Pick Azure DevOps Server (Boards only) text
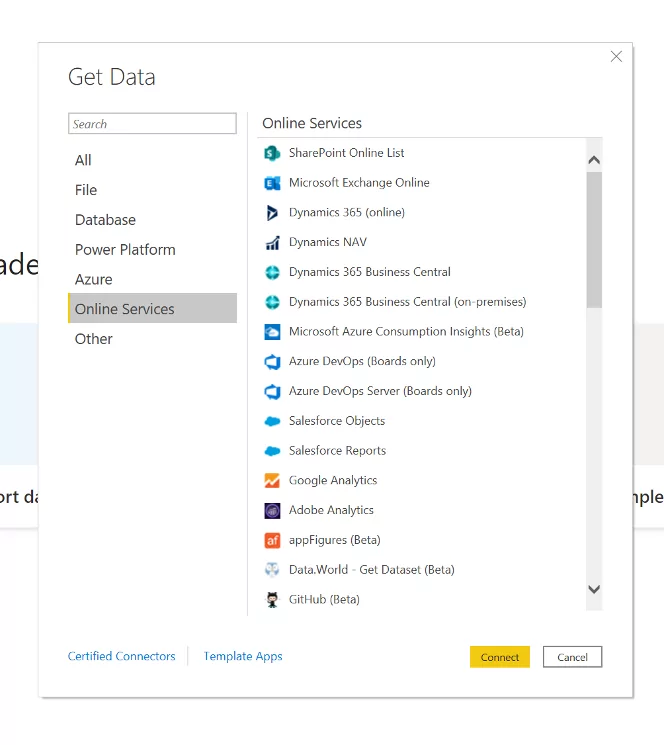This screenshot has height=745, width=664. [380, 391]
